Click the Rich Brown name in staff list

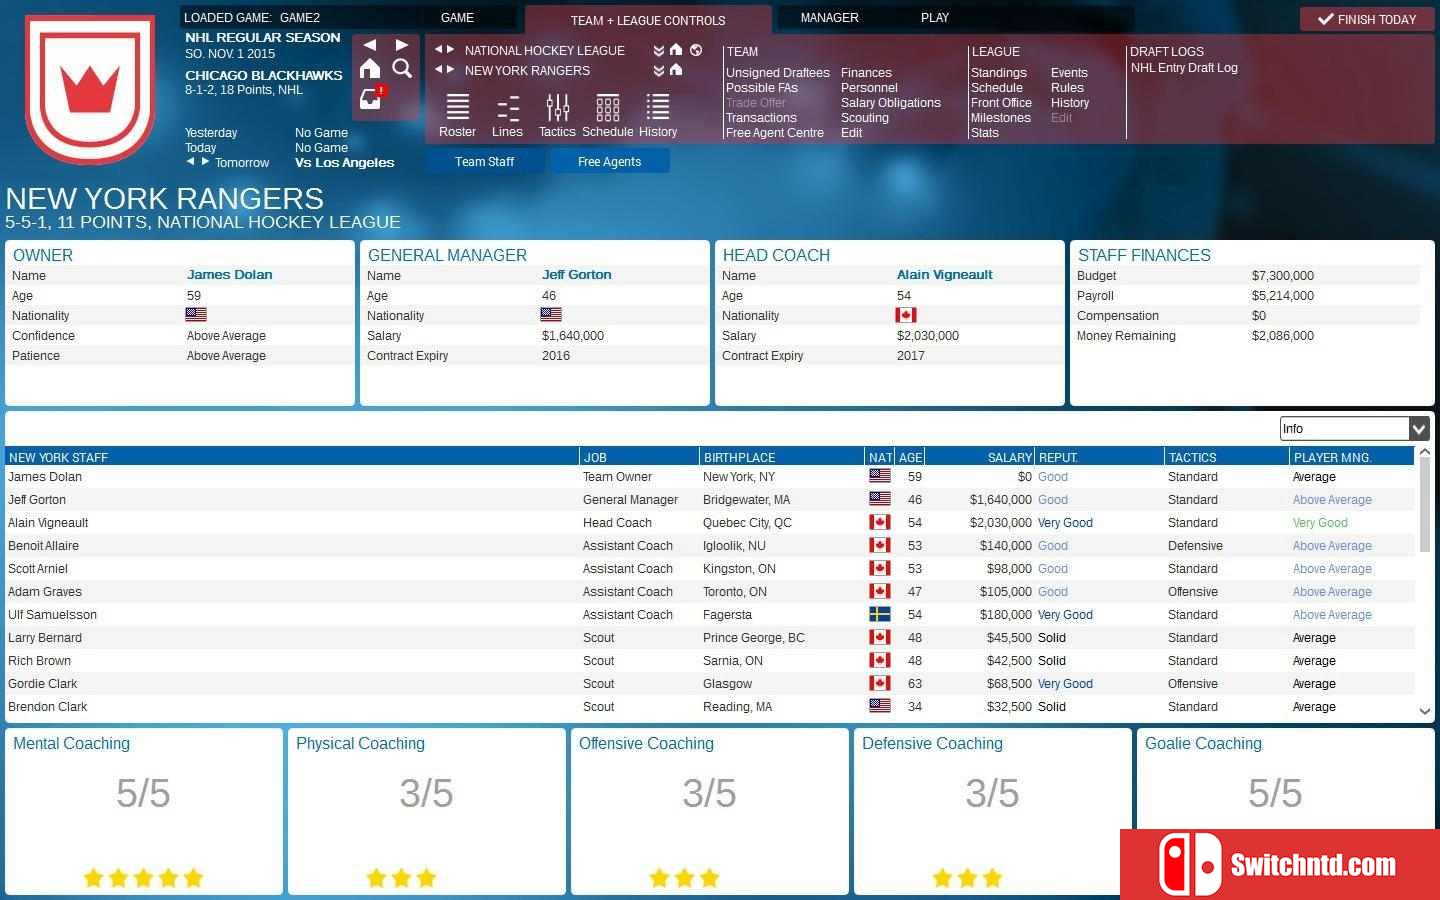[39, 661]
